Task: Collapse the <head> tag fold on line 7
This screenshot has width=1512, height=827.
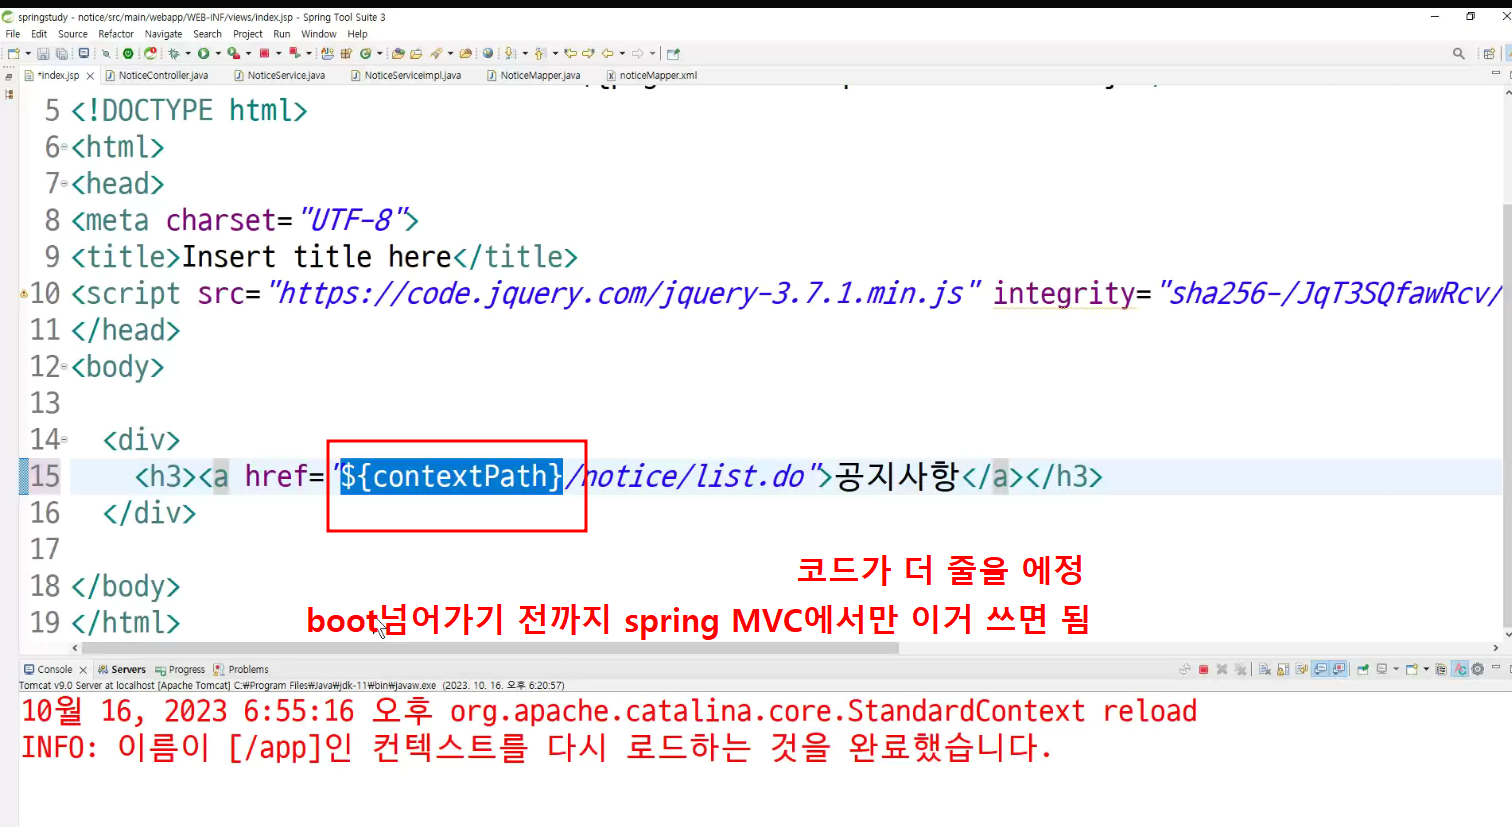Action: pyautogui.click(x=64, y=185)
